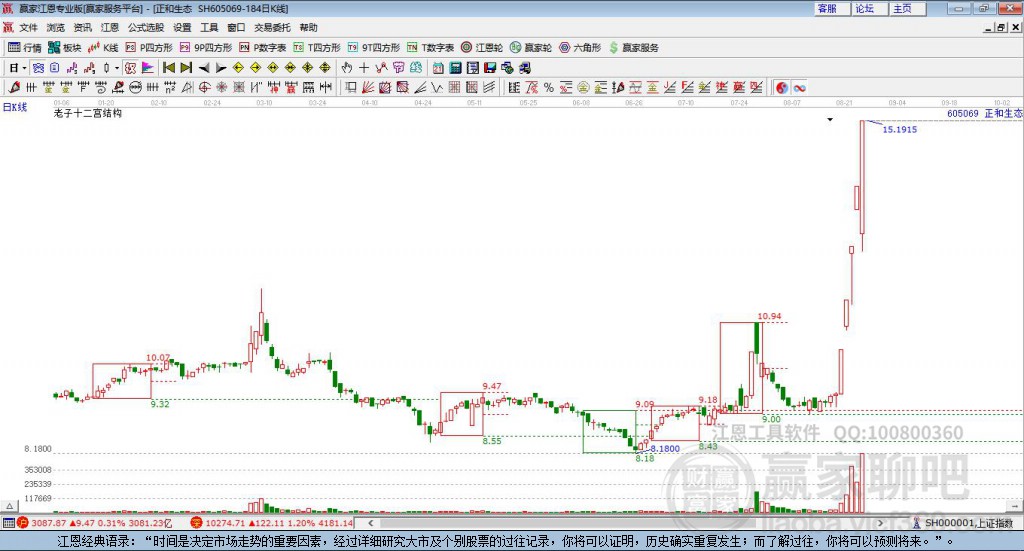
Task: Open the 公式选股 menu
Action: coord(146,27)
